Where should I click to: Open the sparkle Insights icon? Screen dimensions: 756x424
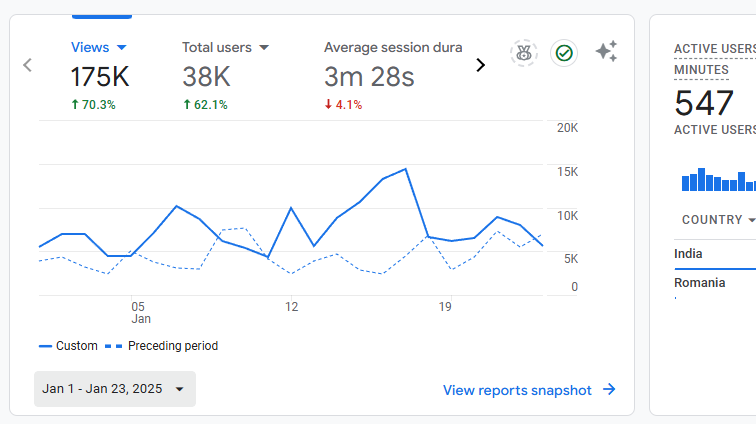[606, 51]
